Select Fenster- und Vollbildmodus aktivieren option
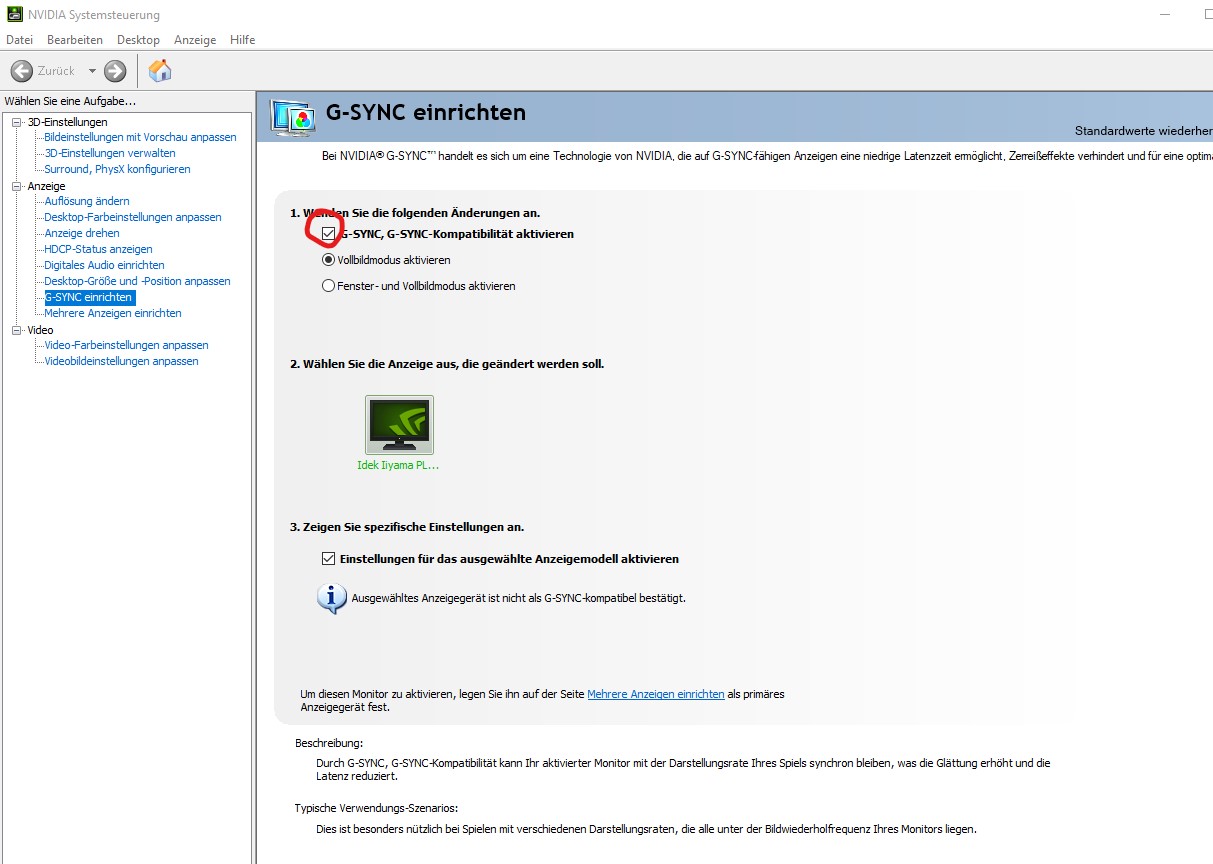This screenshot has width=1213, height=864. tap(328, 285)
